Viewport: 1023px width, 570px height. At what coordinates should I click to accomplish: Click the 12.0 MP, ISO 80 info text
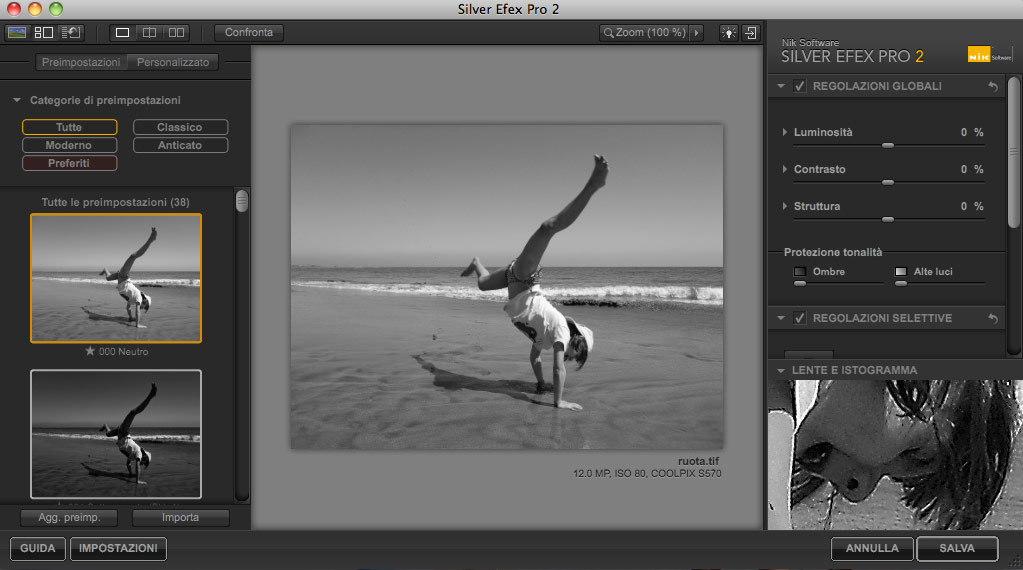point(647,473)
